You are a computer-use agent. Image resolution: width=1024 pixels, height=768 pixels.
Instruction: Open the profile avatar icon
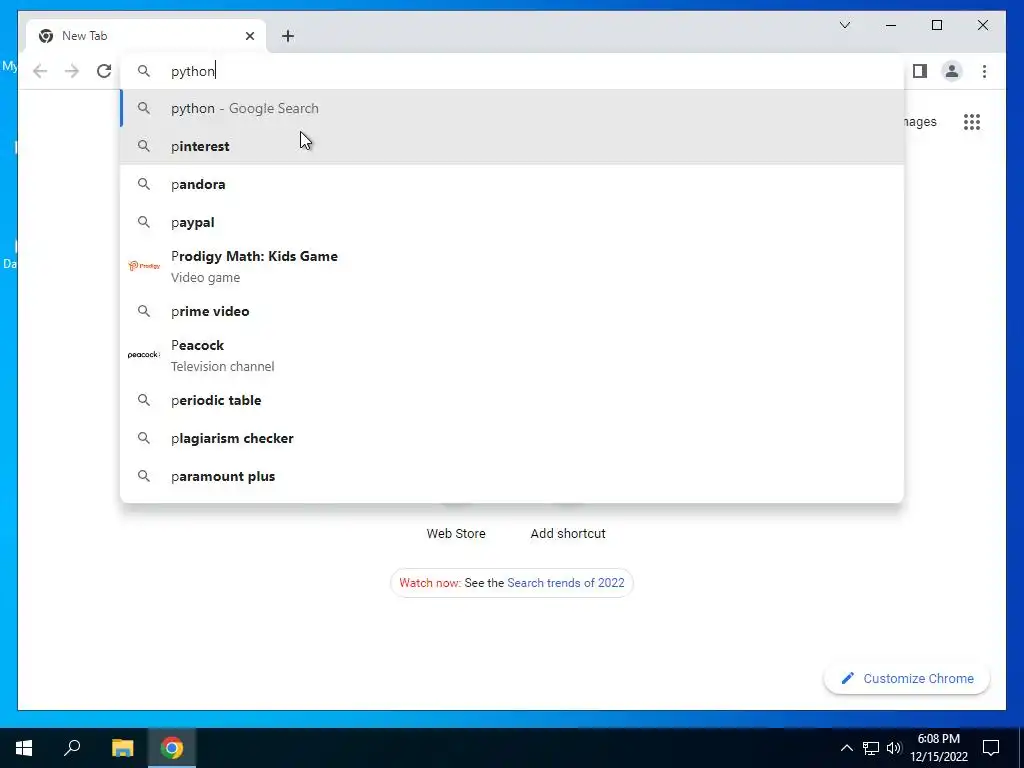point(952,71)
